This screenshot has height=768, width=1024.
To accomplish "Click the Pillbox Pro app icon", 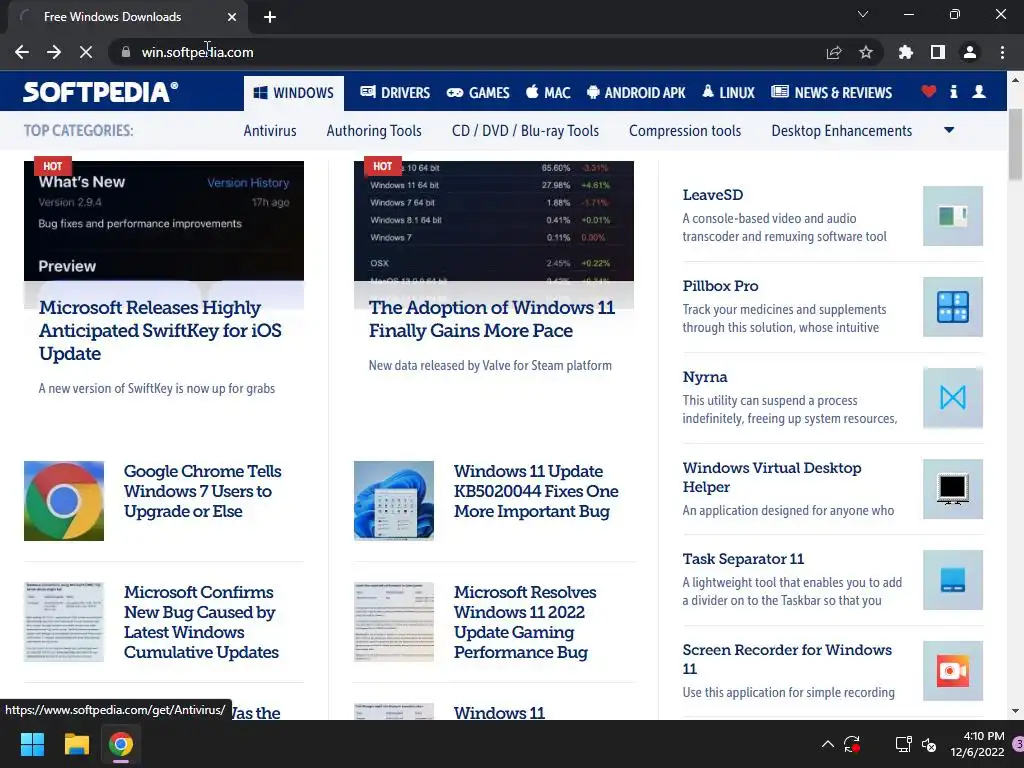I will tap(953, 307).
